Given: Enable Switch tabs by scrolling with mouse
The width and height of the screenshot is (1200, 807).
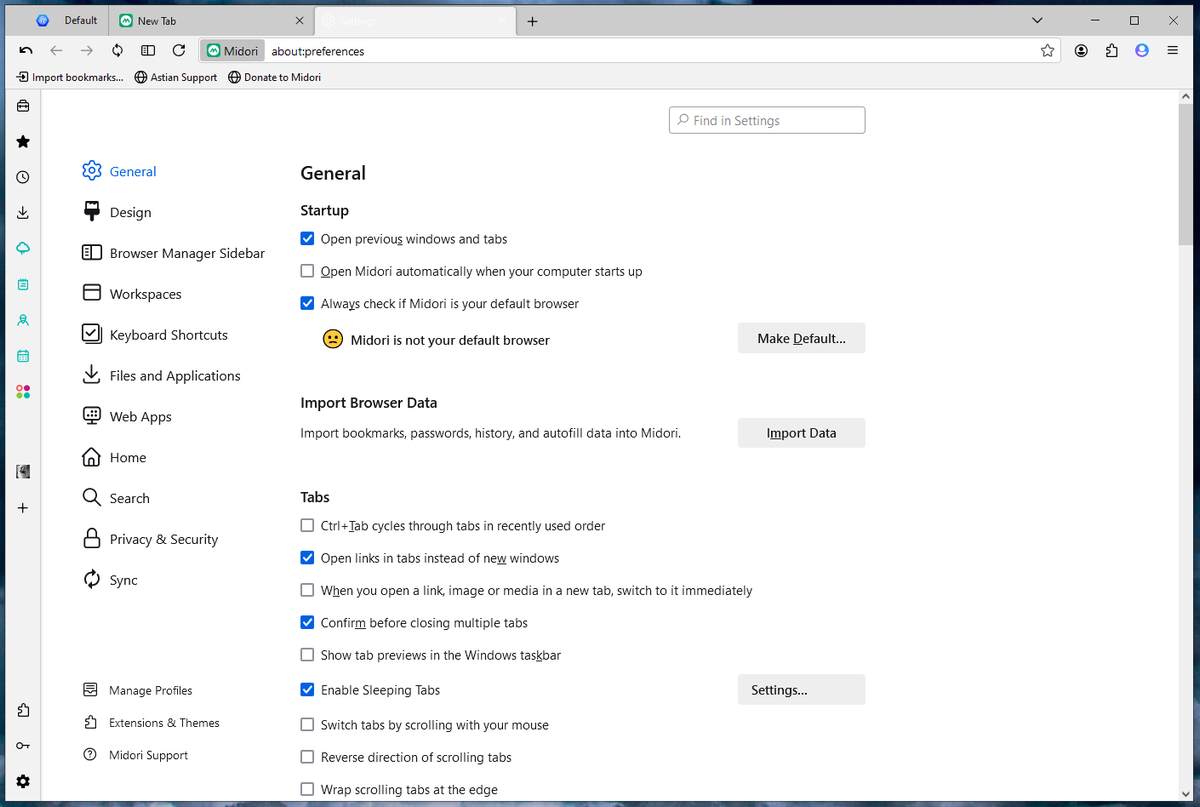Looking at the screenshot, I should pyautogui.click(x=307, y=725).
